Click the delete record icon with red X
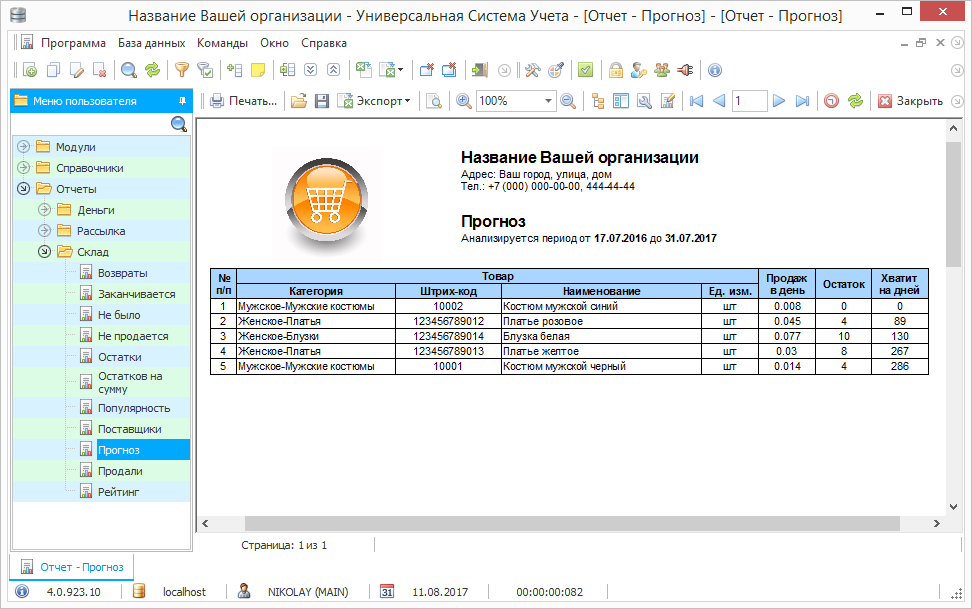This screenshot has height=609, width=972. coord(100,70)
